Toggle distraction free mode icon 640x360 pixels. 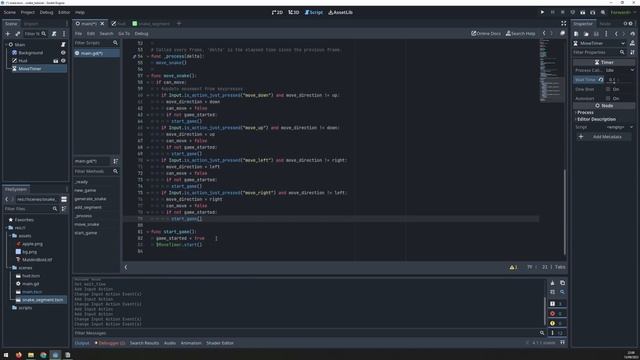coord(564,24)
